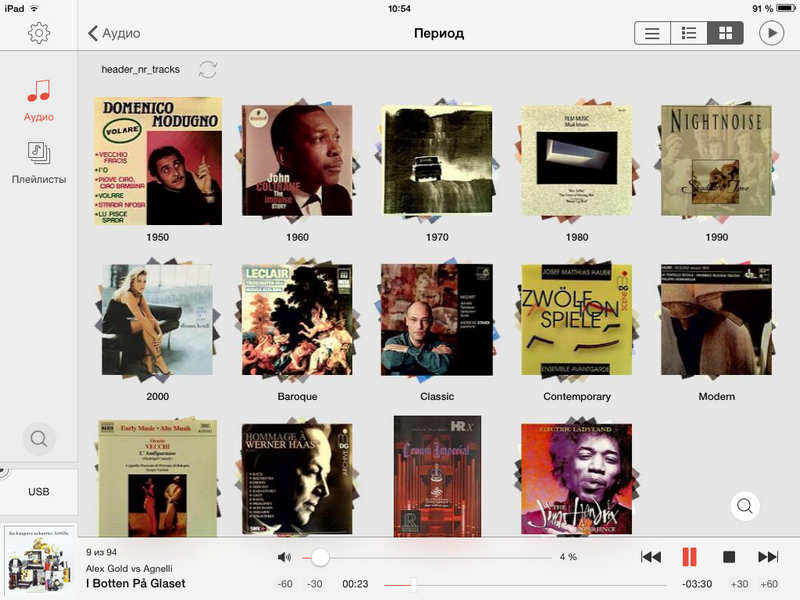
Task: Click the artist Alex Gold vs Agnelli
Action: click(x=129, y=568)
